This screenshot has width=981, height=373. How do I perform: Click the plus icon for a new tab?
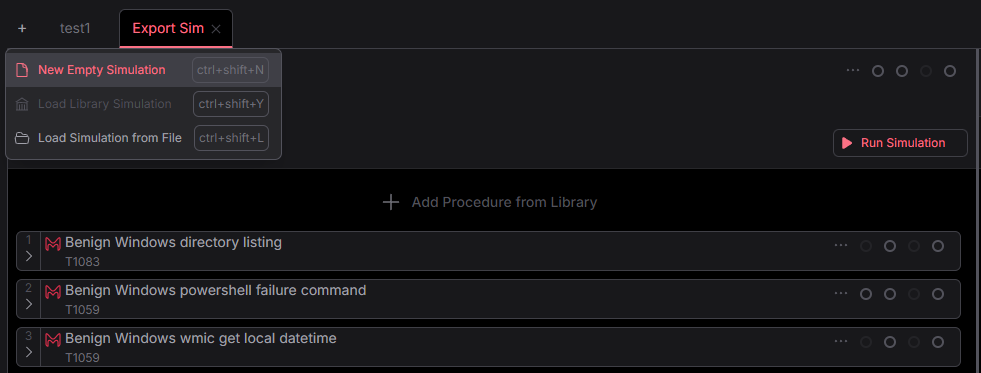pyautogui.click(x=22, y=29)
